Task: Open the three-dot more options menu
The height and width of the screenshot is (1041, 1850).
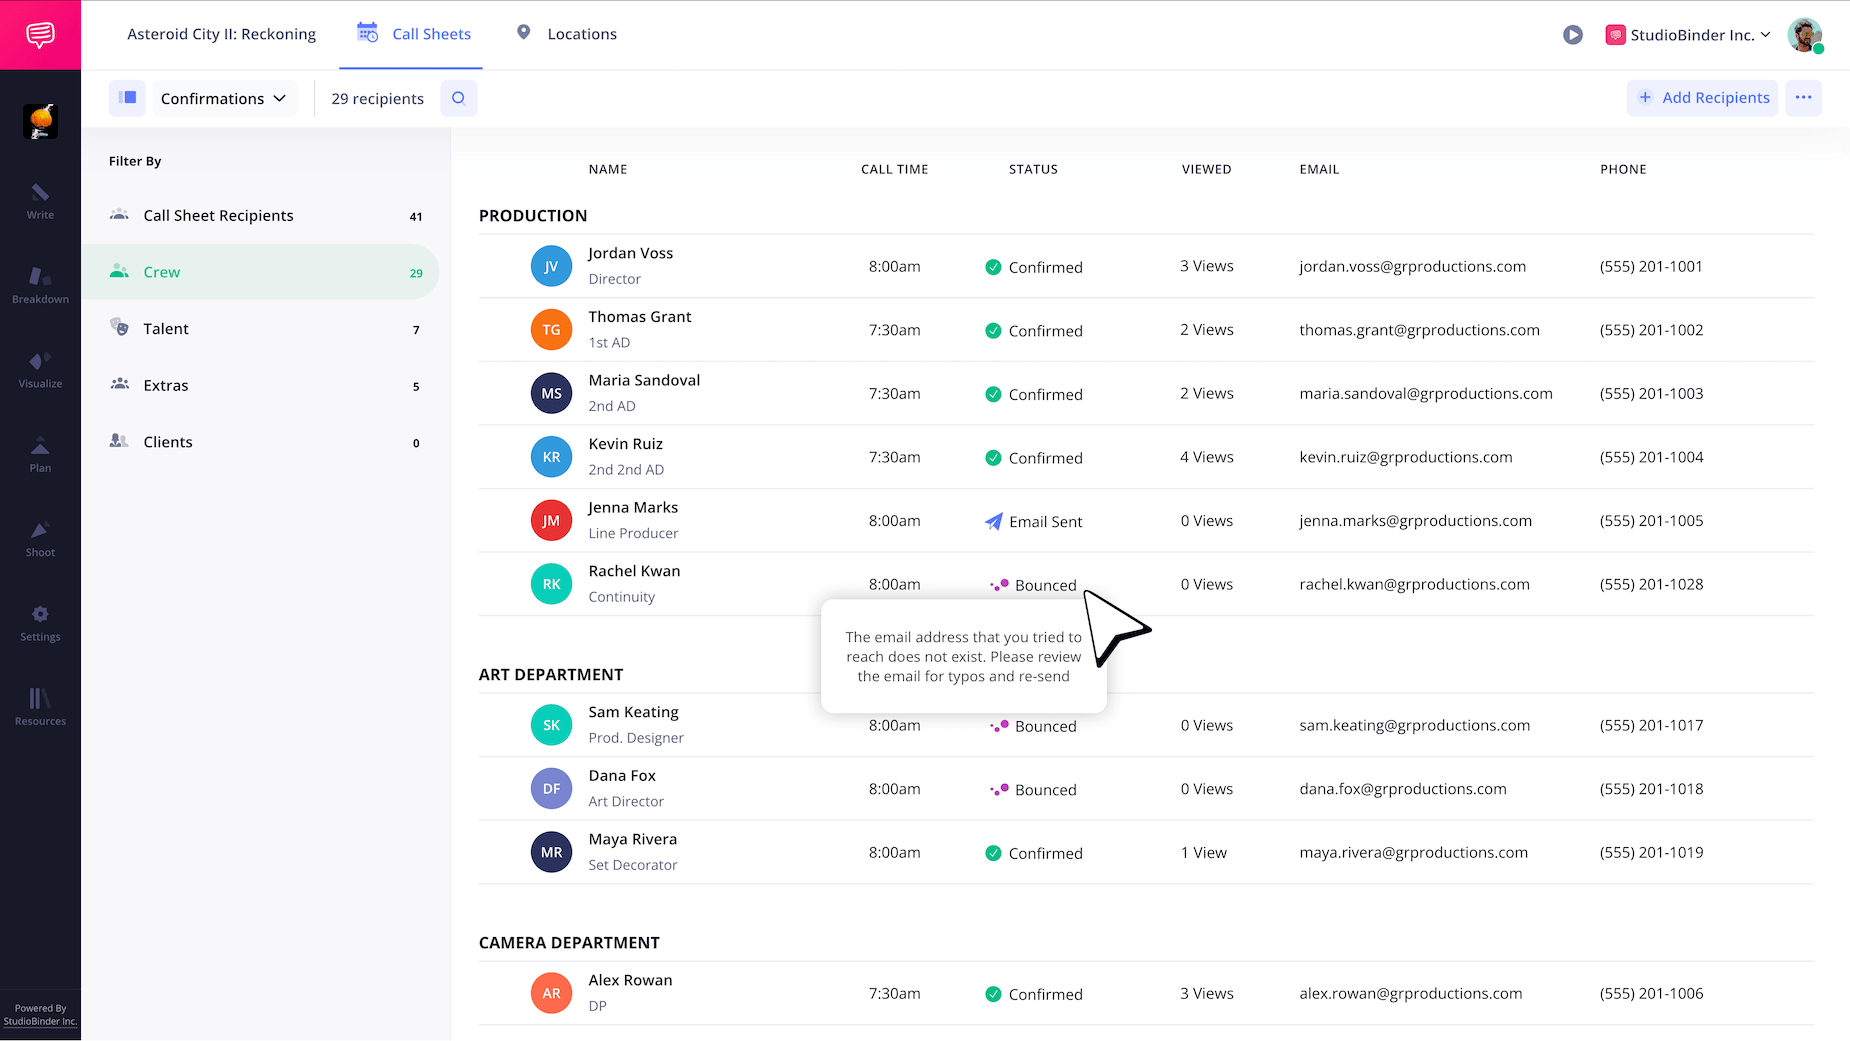Action: point(1803,98)
